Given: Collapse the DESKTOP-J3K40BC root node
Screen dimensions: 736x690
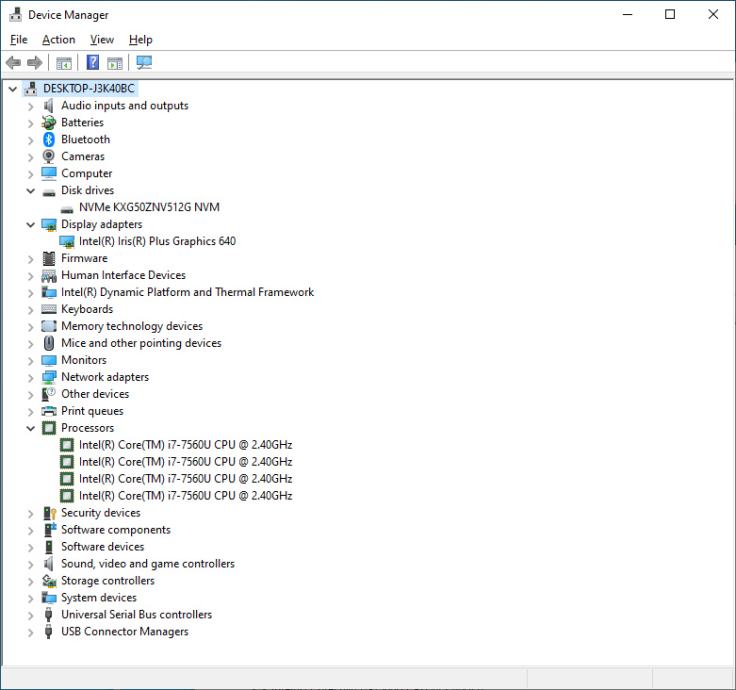Looking at the screenshot, I should point(13,89).
